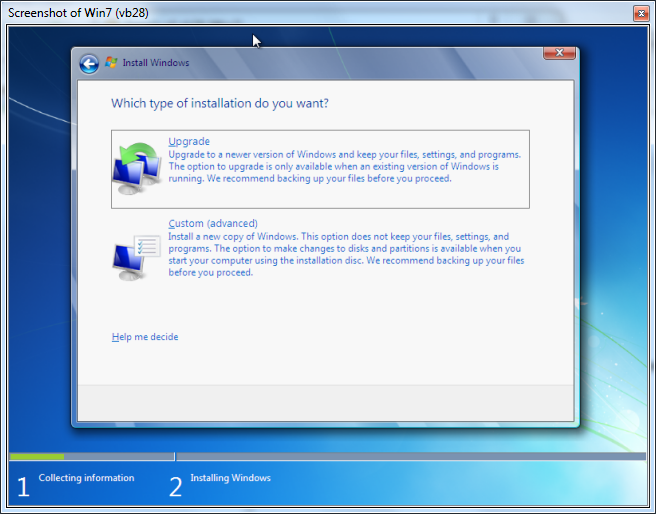Image resolution: width=656 pixels, height=514 pixels.
Task: Click the 'Which type of installation do you want?' heading
Action: 220,103
